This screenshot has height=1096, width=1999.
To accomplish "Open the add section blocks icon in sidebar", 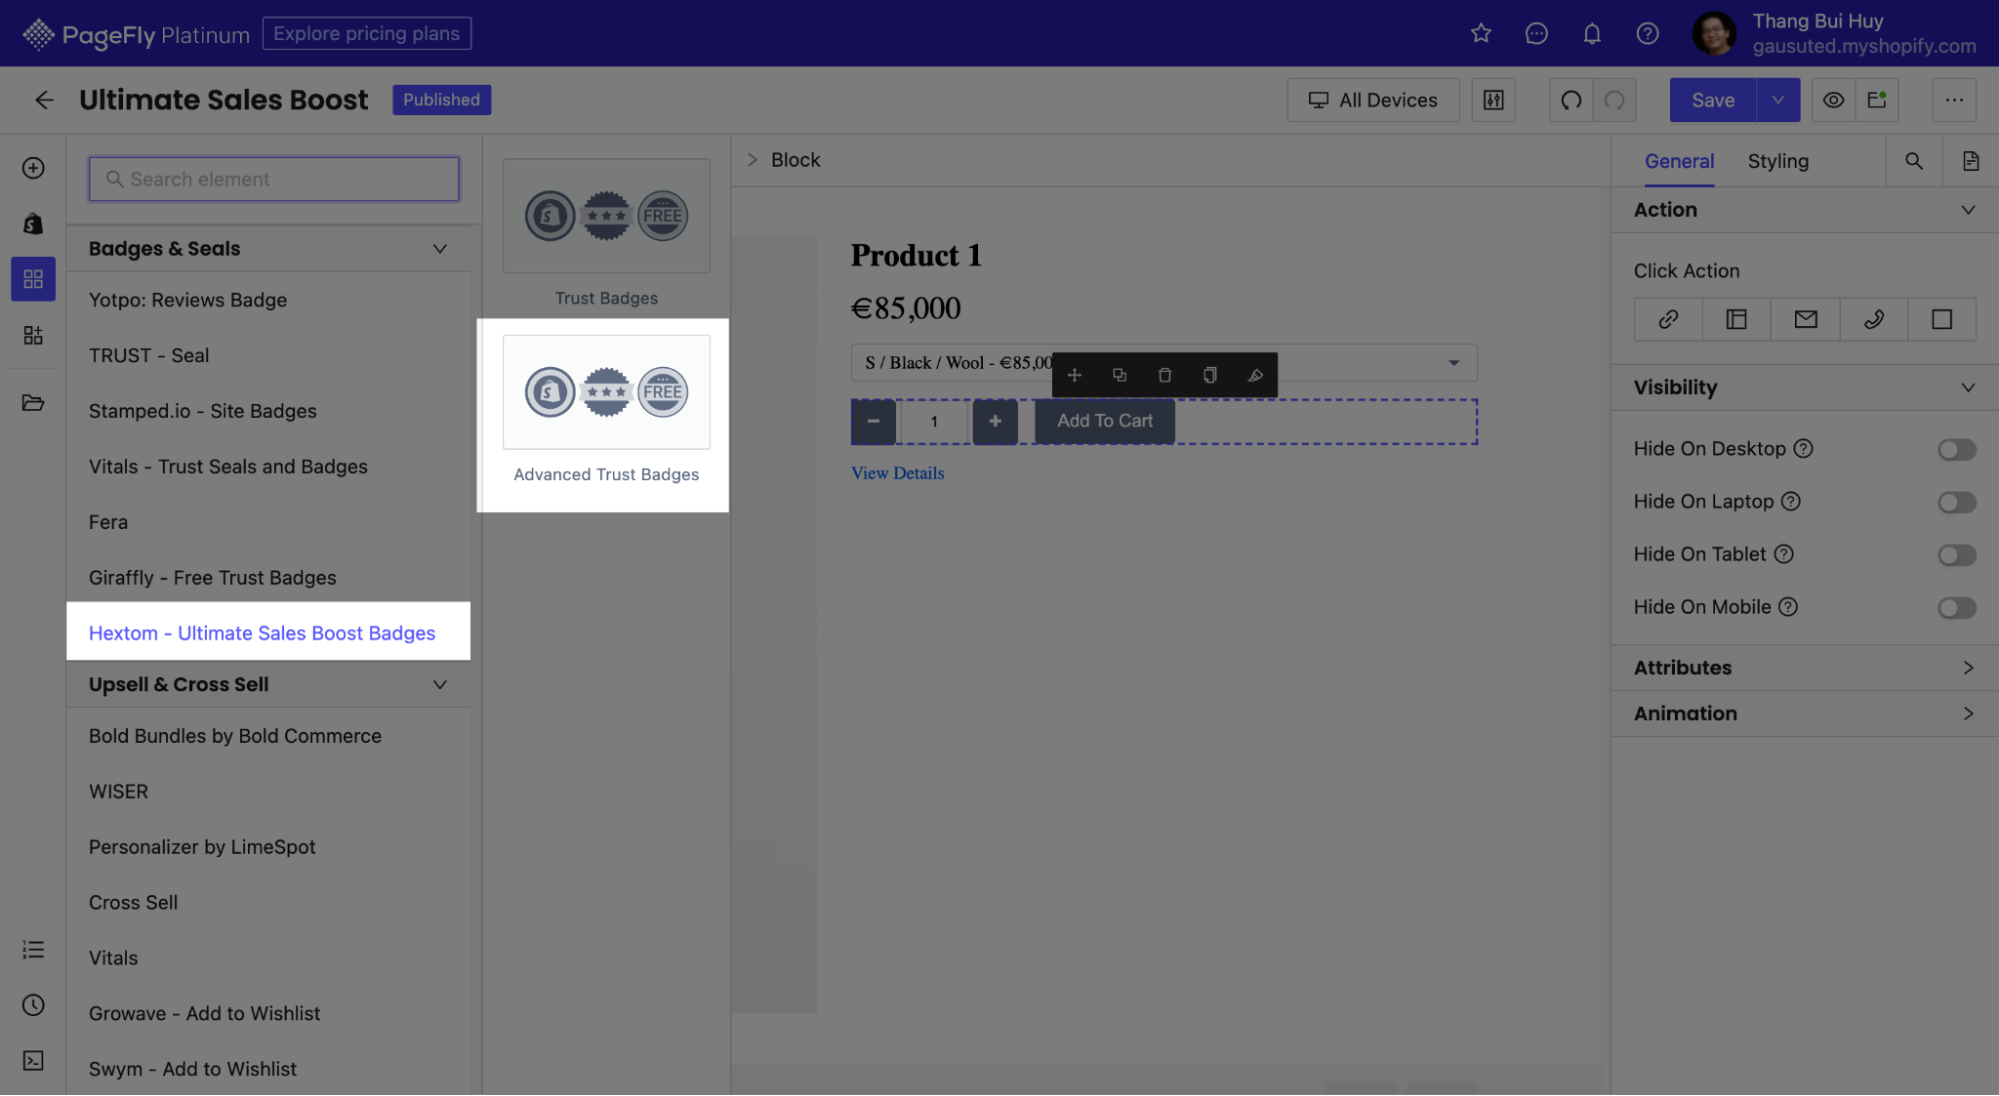I will click(33, 335).
